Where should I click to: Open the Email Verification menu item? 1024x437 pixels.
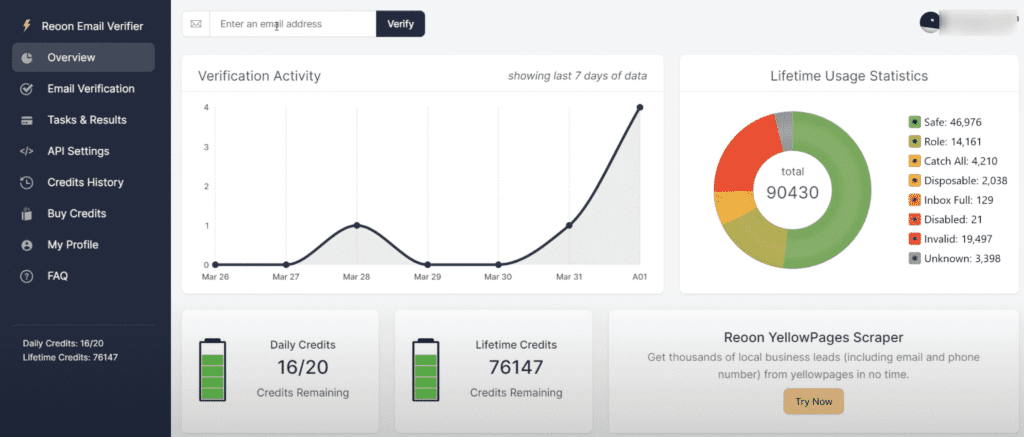click(x=90, y=89)
